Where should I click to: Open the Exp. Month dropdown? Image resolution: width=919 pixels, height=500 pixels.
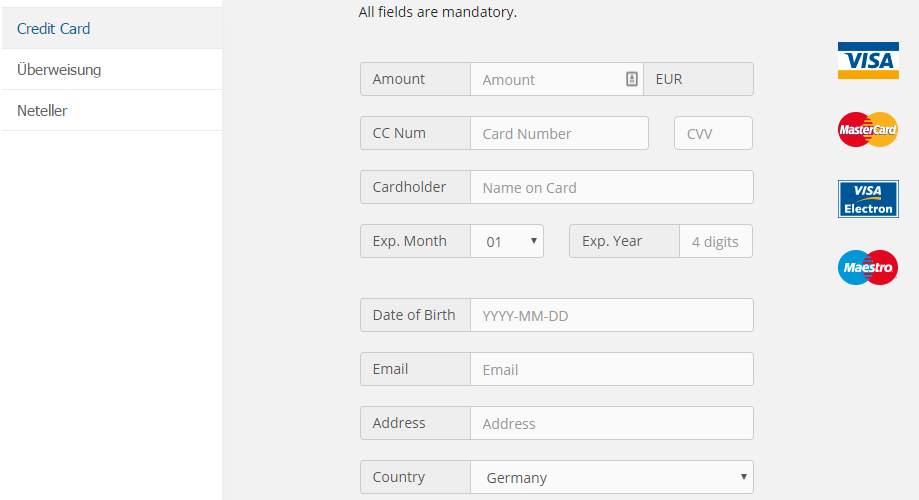coord(507,241)
